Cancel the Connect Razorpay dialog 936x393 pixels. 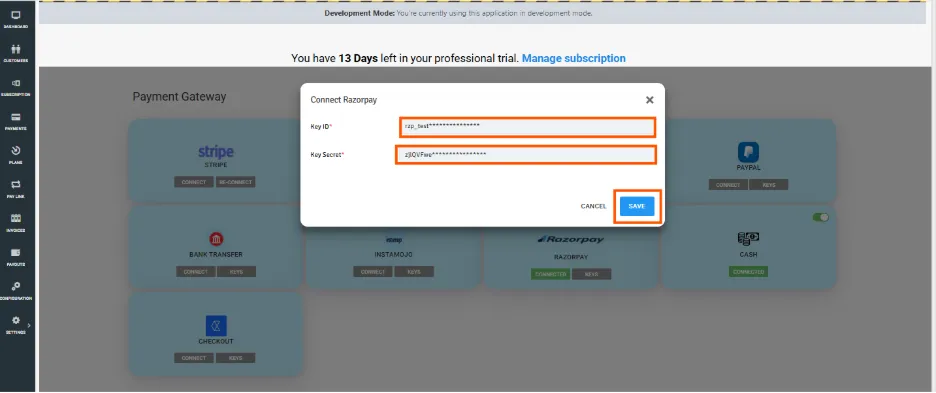tap(593, 206)
